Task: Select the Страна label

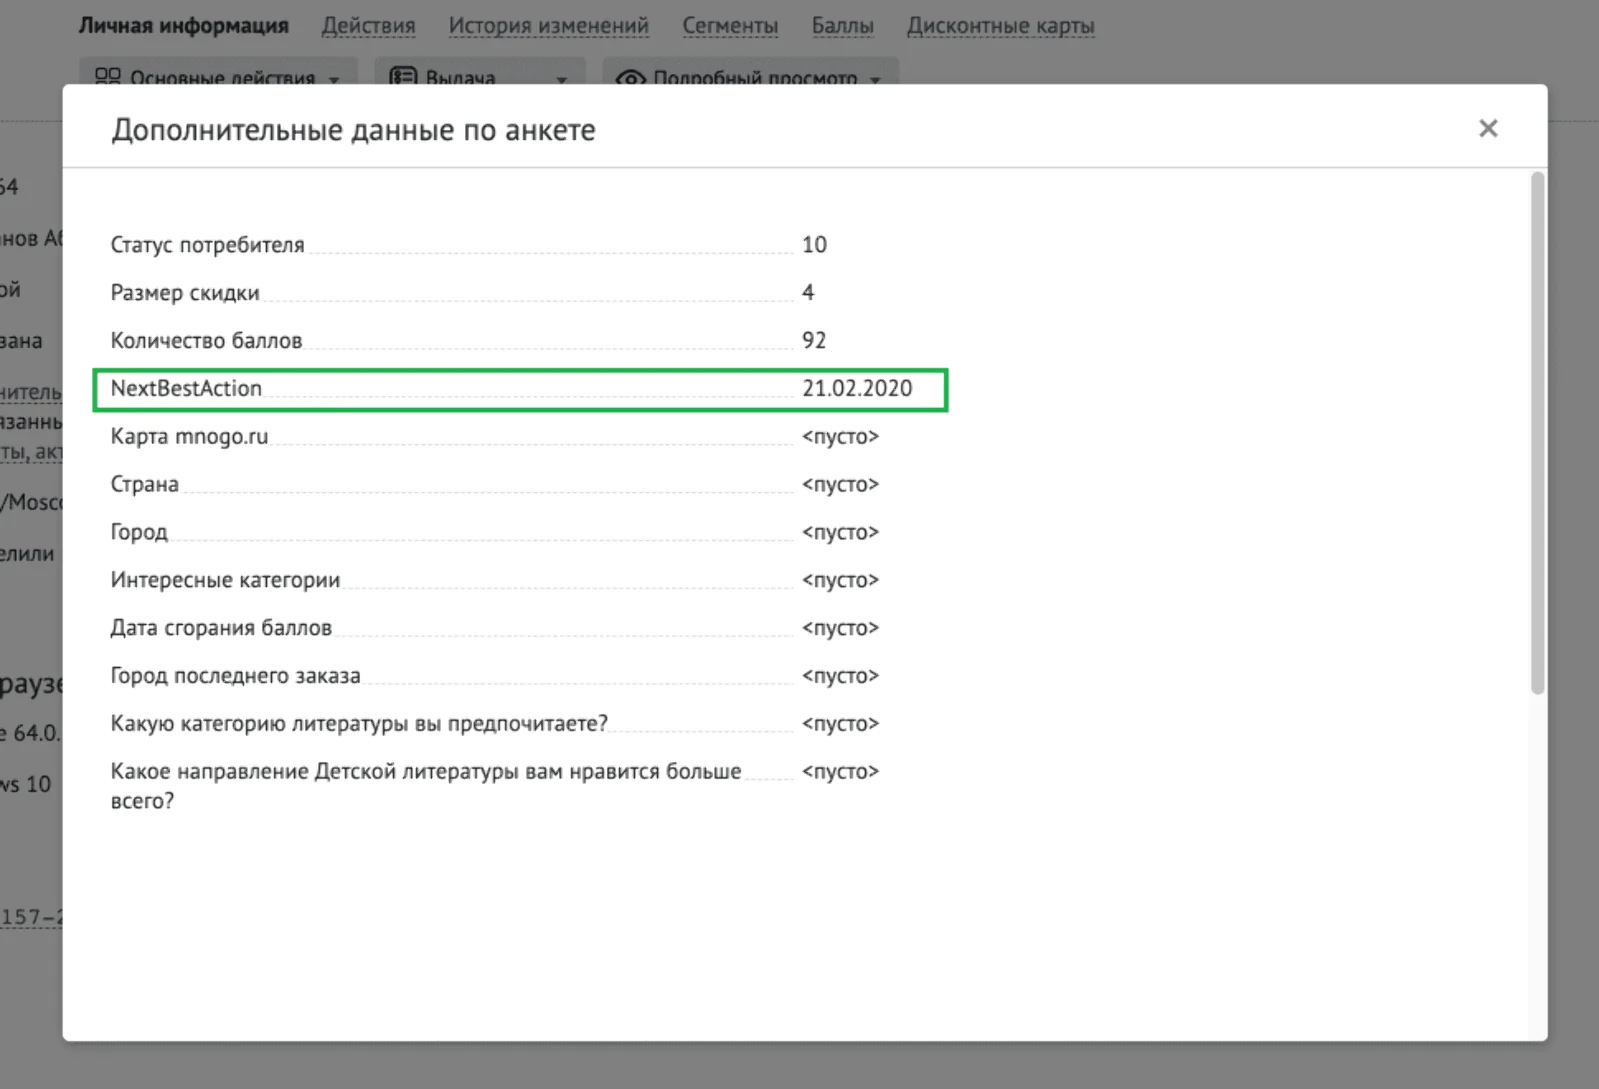Action: coord(145,484)
